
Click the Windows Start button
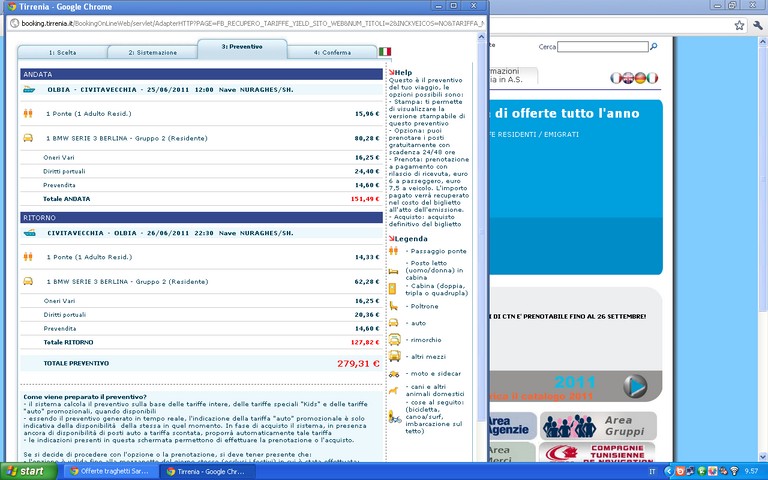27,470
